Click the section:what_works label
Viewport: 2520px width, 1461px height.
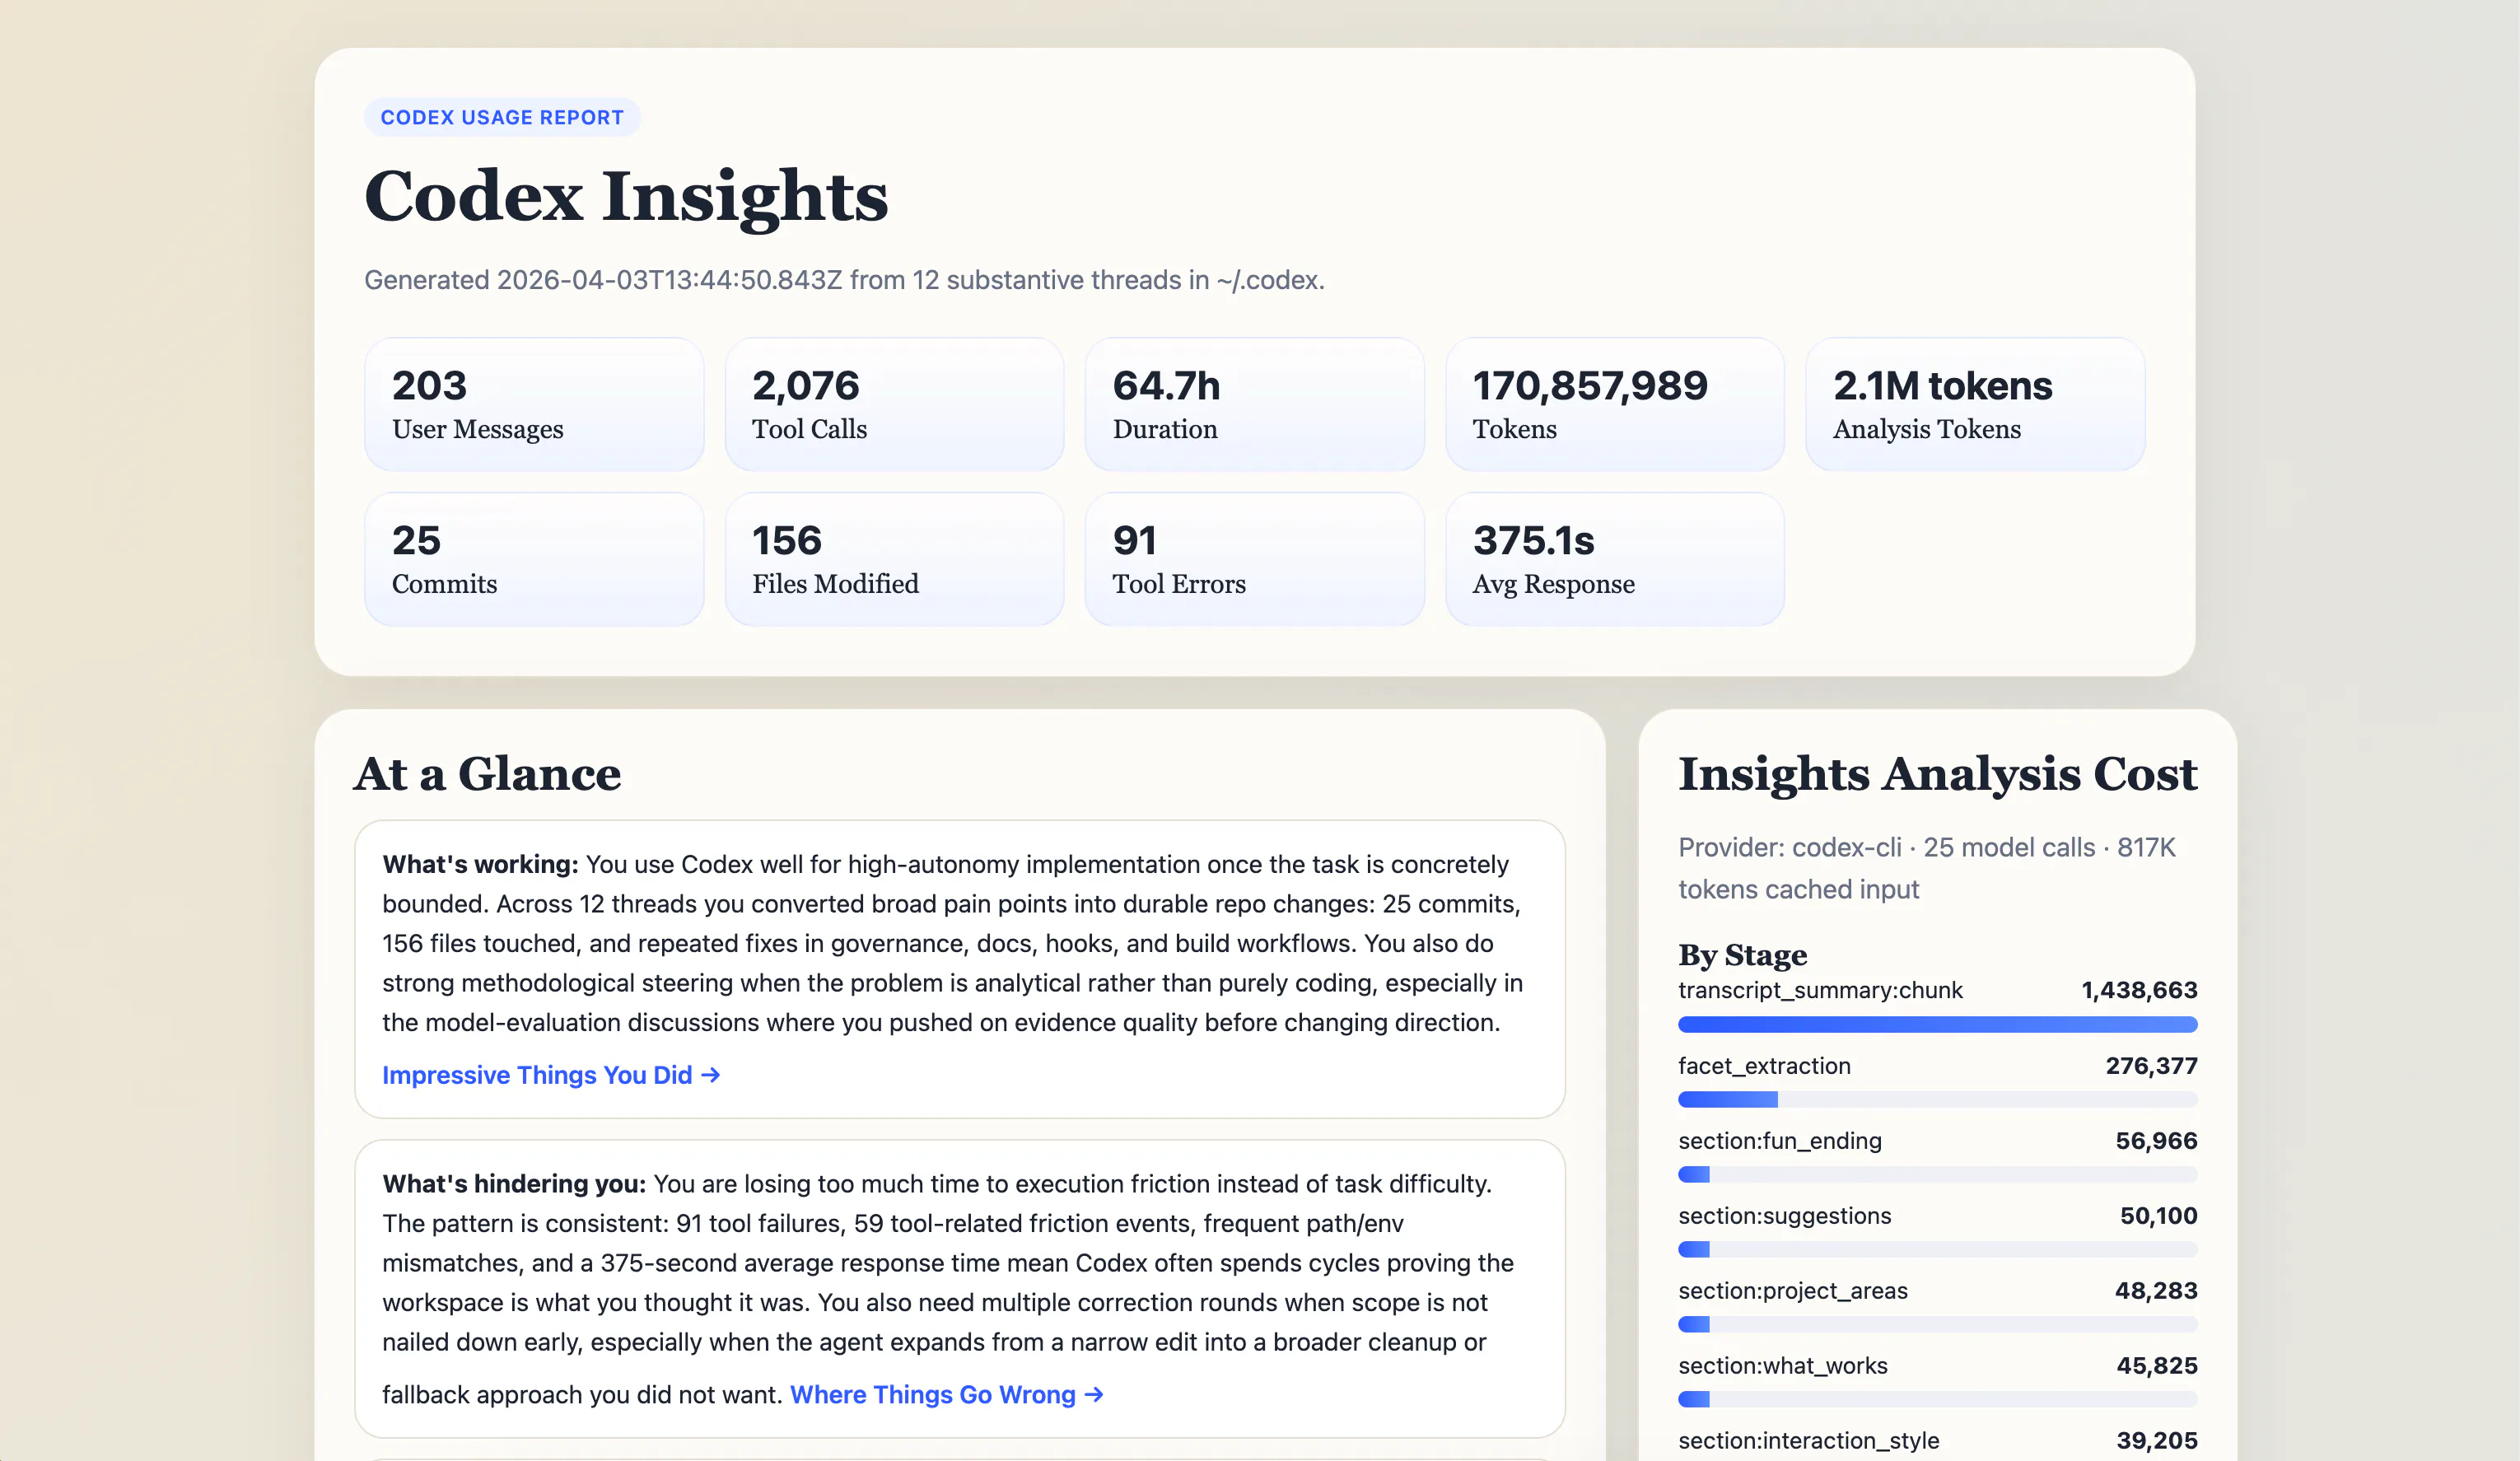coord(1783,1366)
